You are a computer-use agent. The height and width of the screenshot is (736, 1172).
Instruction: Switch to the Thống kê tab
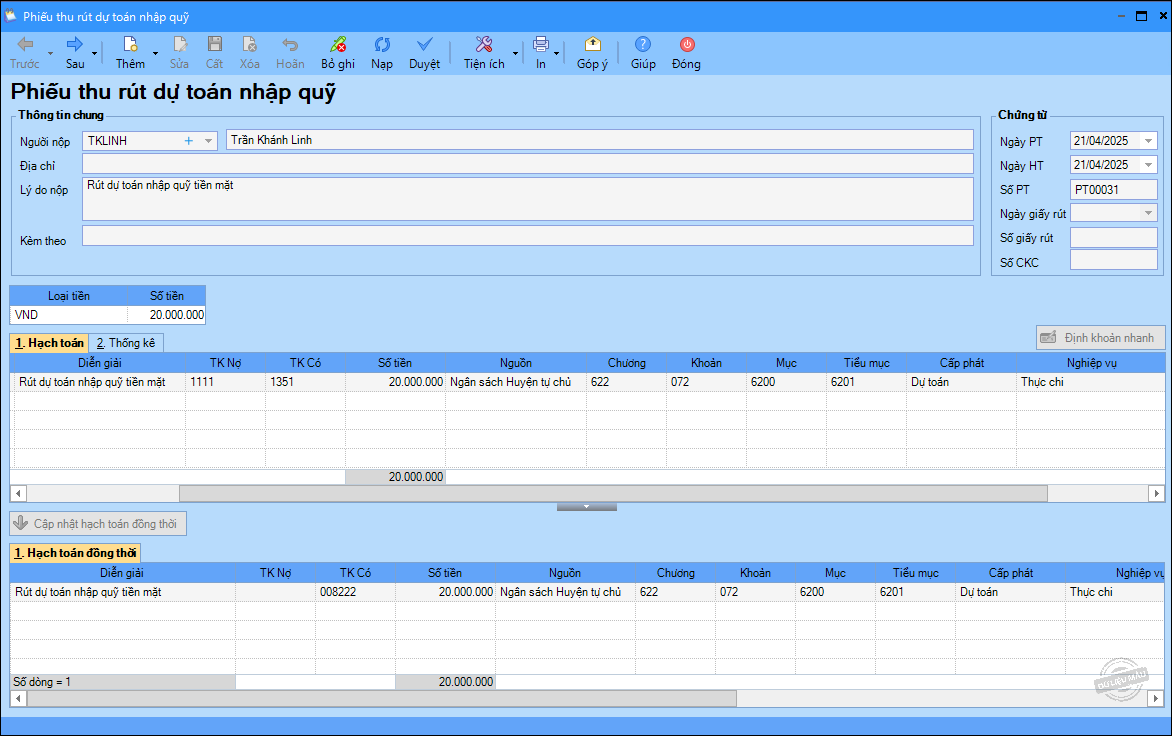[x=126, y=343]
